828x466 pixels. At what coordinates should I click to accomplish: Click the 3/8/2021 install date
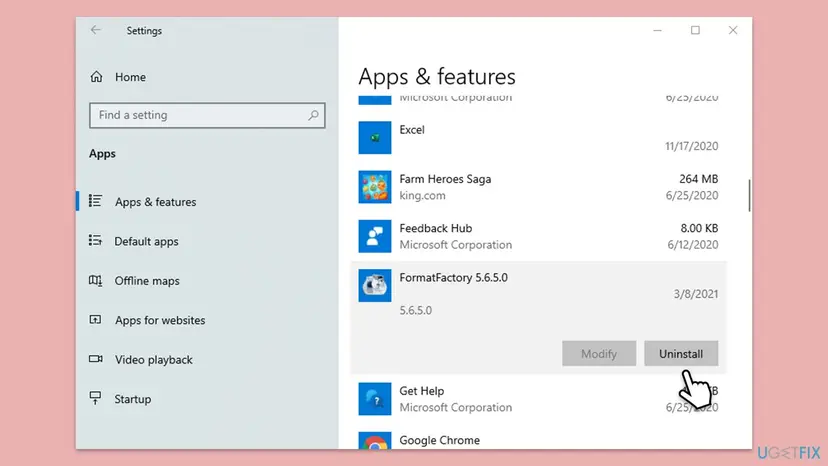click(x=695, y=294)
